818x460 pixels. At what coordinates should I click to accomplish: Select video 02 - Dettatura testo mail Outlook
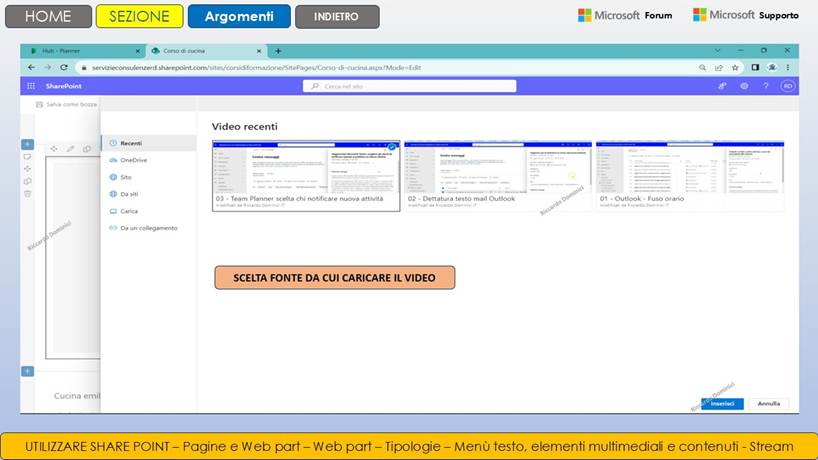[x=498, y=176]
